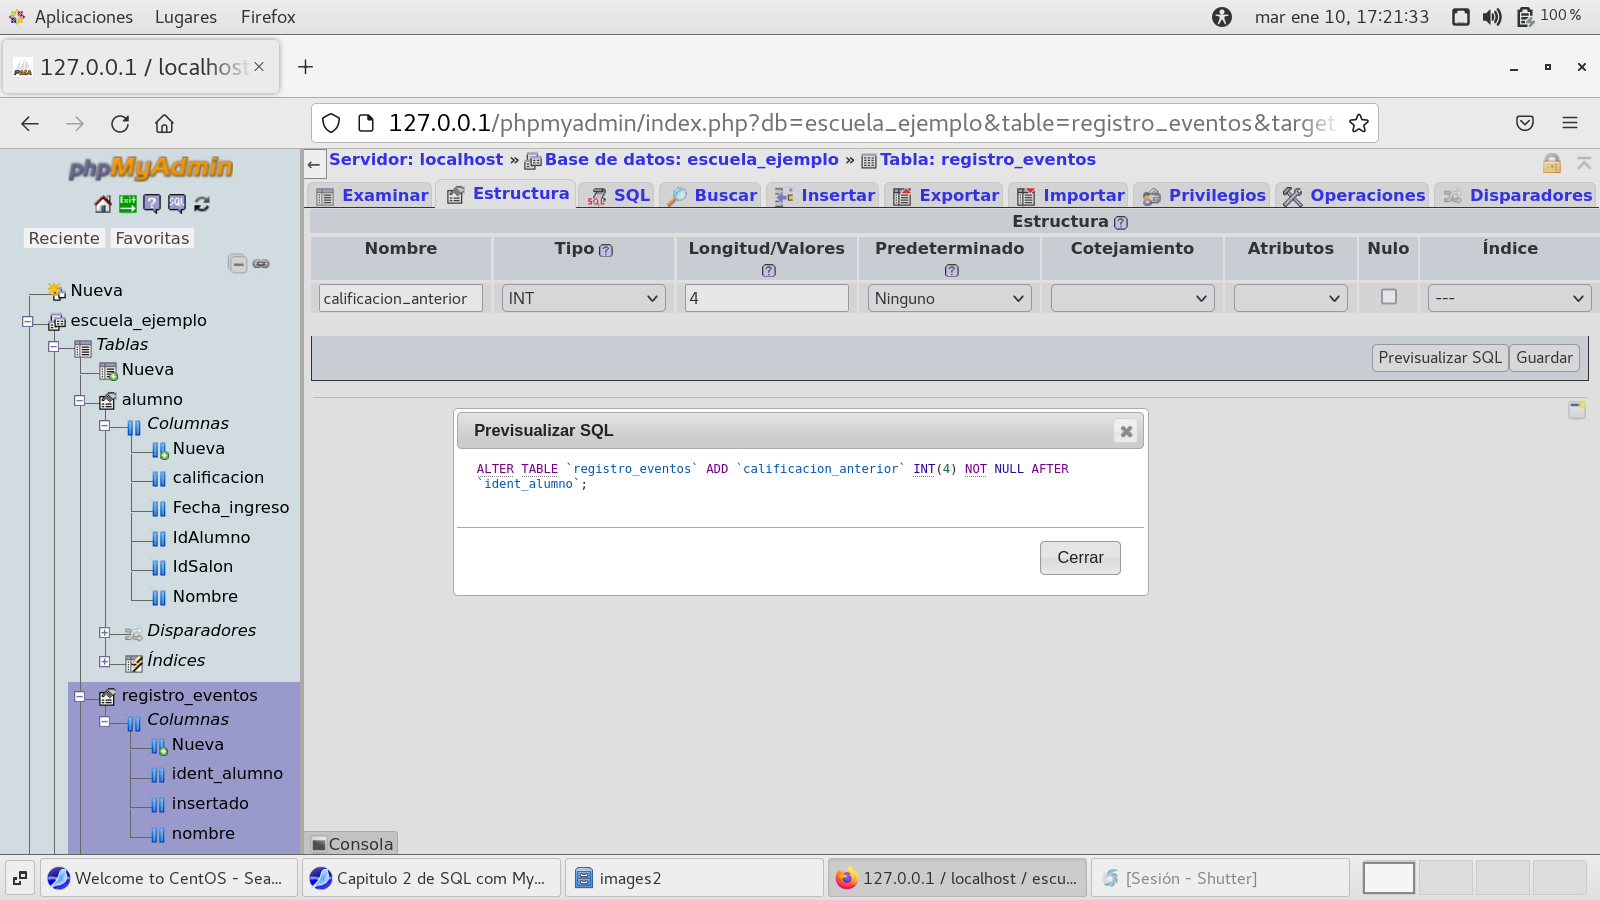This screenshot has width=1600, height=900.
Task: Click the link chain icon in sidebar
Action: 261,264
